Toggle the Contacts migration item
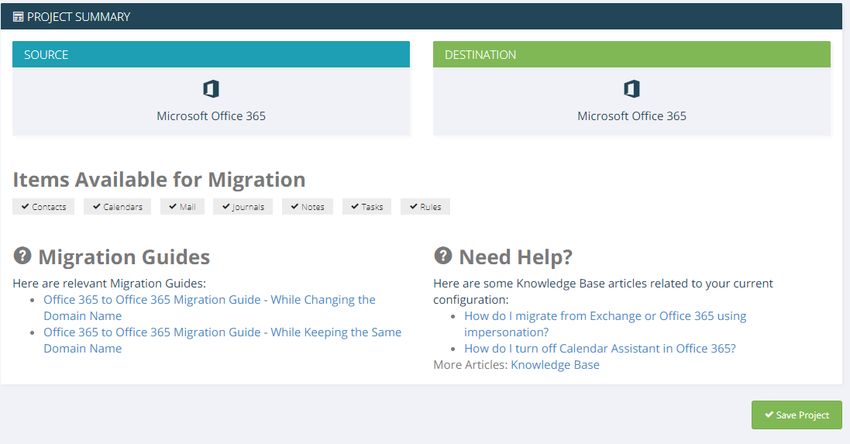Image resolution: width=850 pixels, height=444 pixels. pyautogui.click(x=43, y=207)
